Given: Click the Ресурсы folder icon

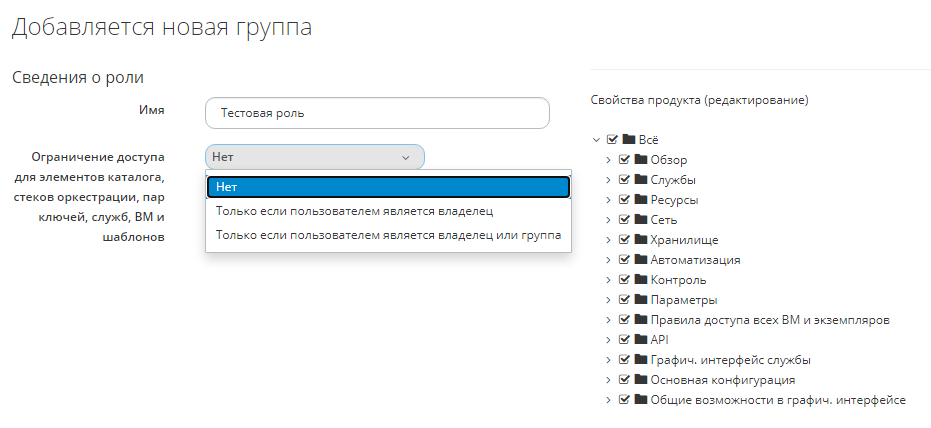Looking at the screenshot, I should tap(641, 200).
